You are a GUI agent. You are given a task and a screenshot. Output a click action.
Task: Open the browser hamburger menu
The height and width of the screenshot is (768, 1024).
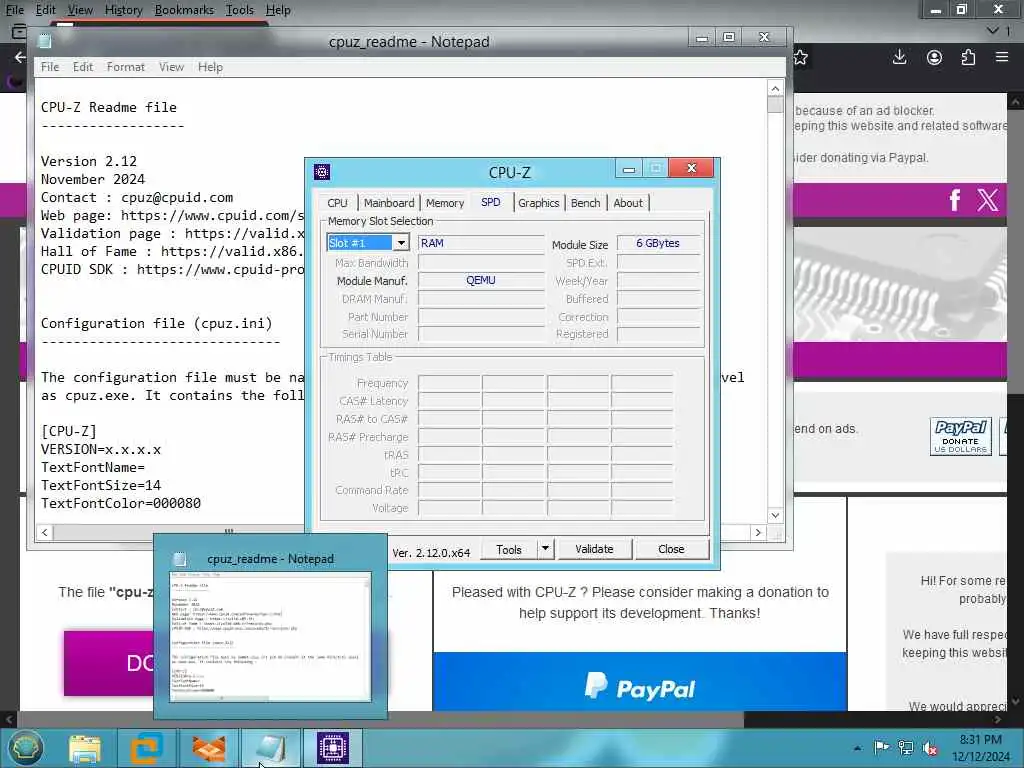(1002, 57)
